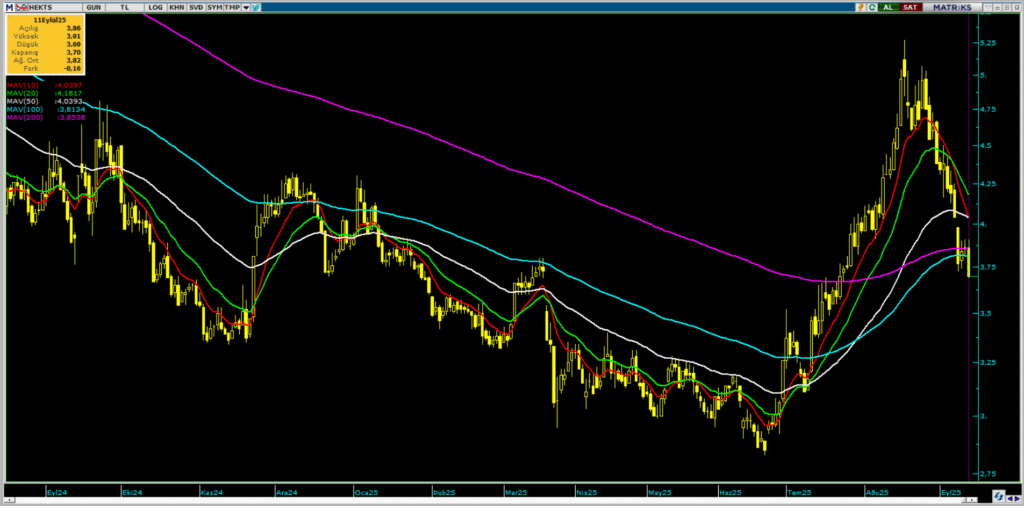Toggle the SVD option in the toolbar

click(196, 7)
